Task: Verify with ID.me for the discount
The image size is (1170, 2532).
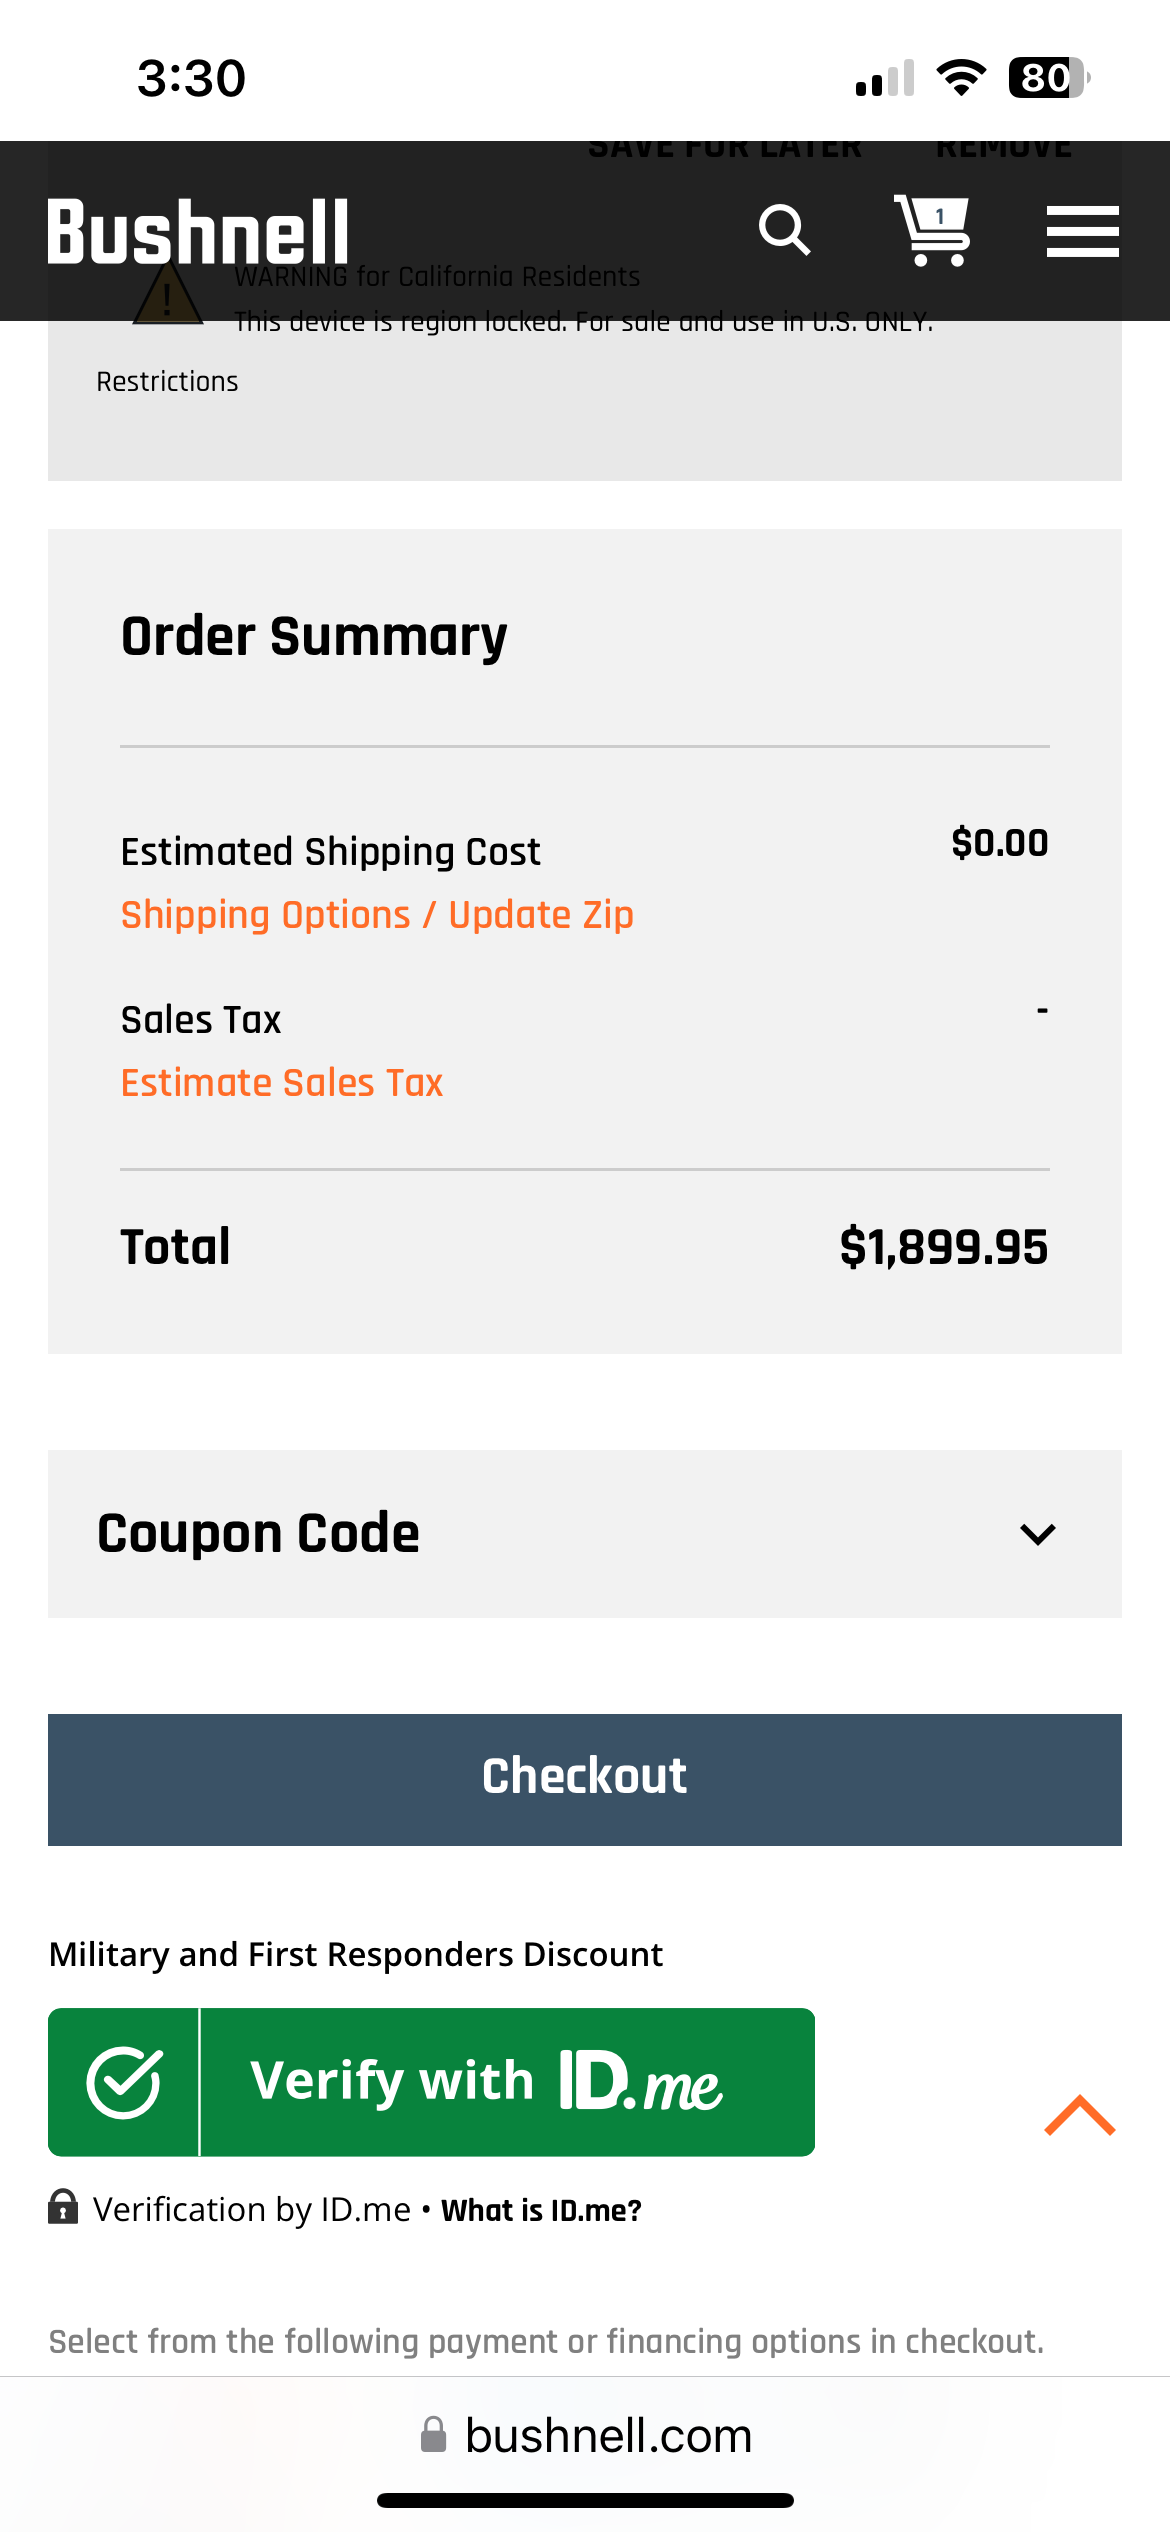Action: coord(487,2082)
